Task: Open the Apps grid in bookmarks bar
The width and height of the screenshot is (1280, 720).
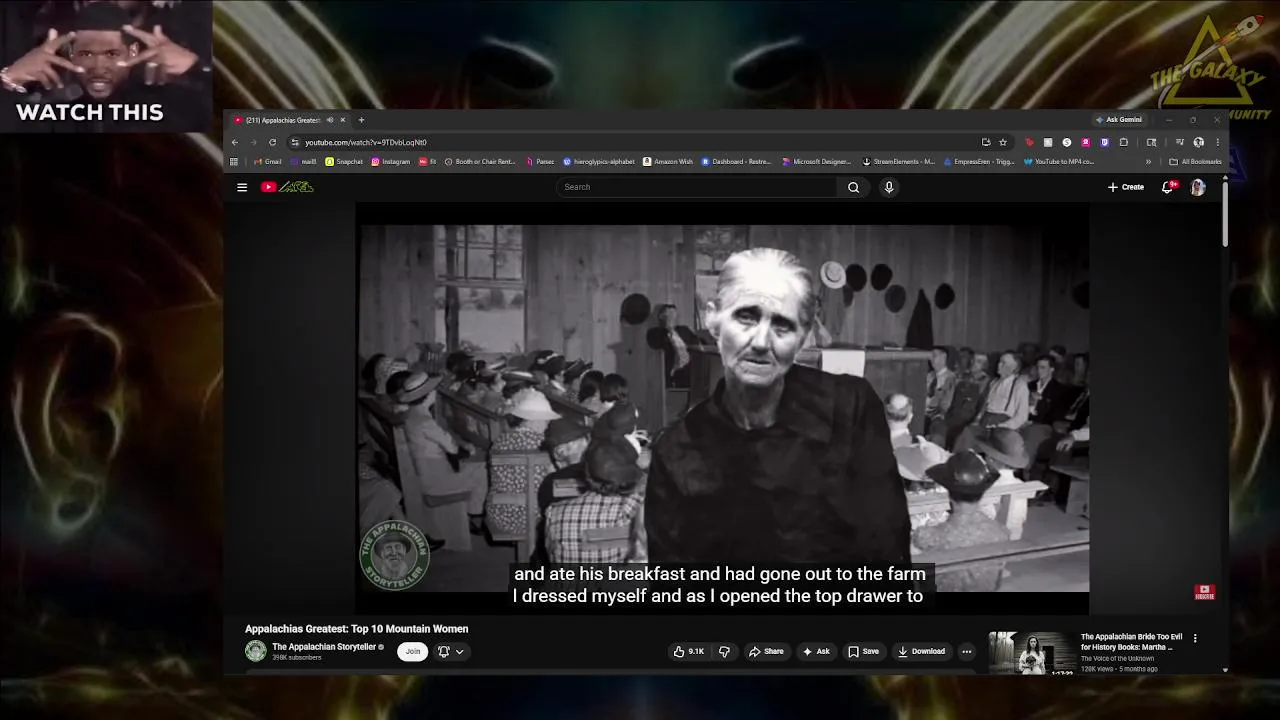Action: point(234,161)
